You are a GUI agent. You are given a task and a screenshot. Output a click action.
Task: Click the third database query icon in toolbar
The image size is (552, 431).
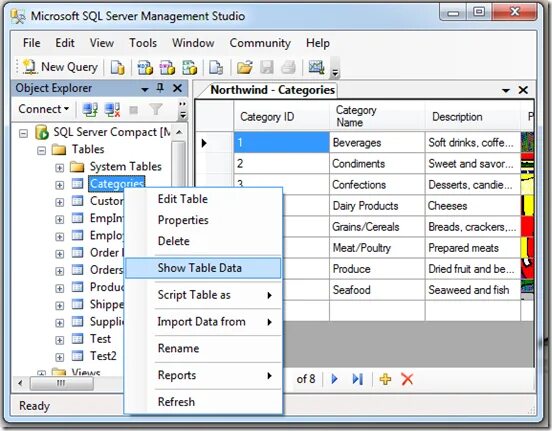[189, 67]
